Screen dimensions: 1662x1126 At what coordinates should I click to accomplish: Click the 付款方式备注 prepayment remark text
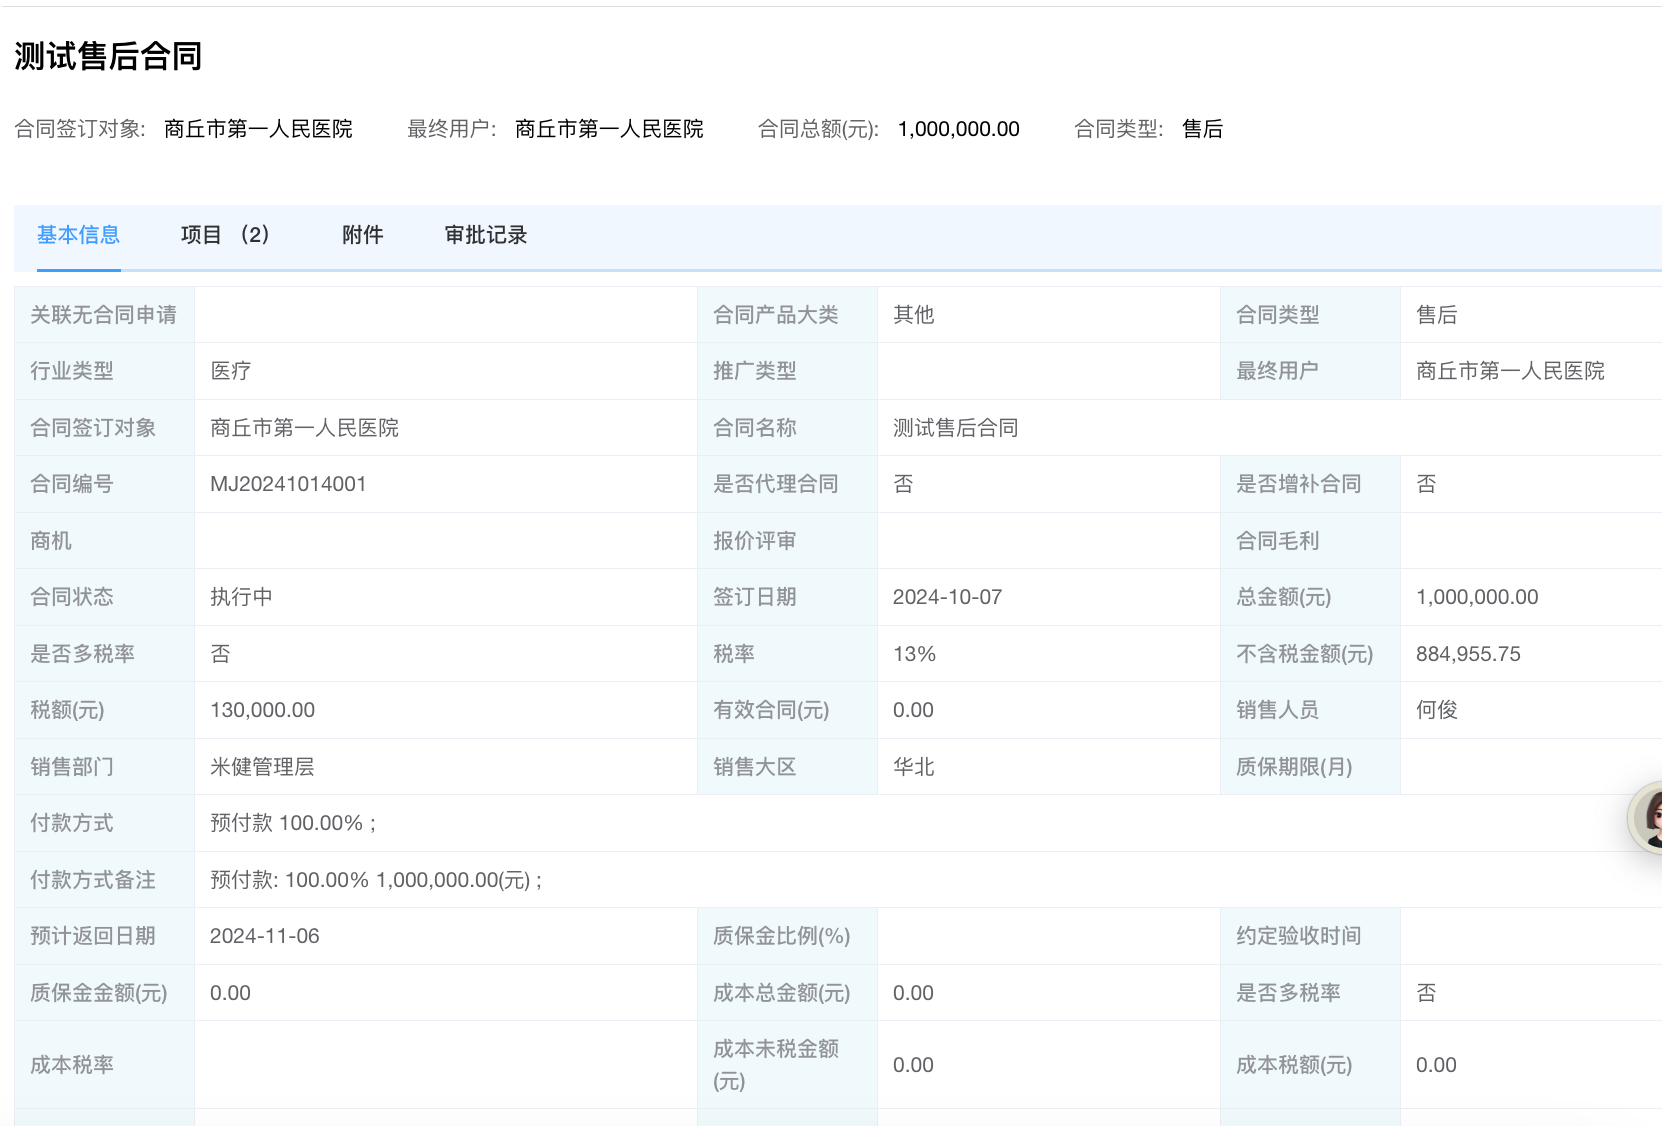click(x=376, y=880)
